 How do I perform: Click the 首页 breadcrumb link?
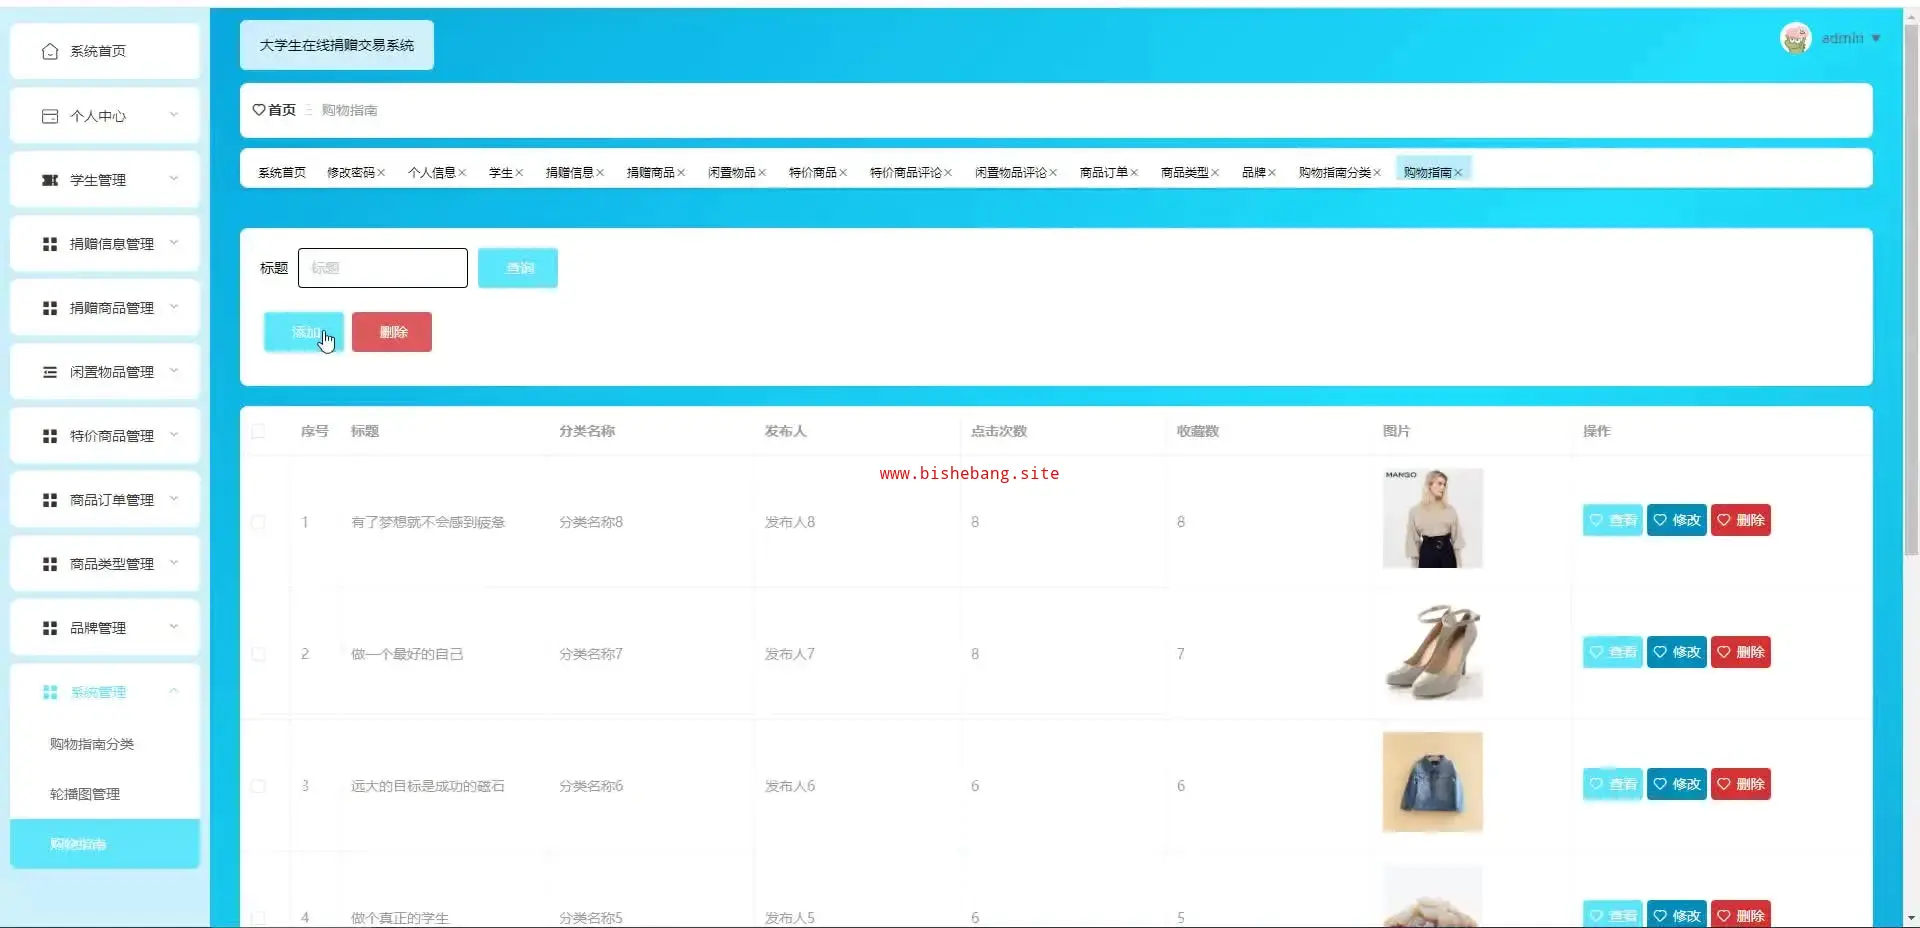(x=282, y=110)
